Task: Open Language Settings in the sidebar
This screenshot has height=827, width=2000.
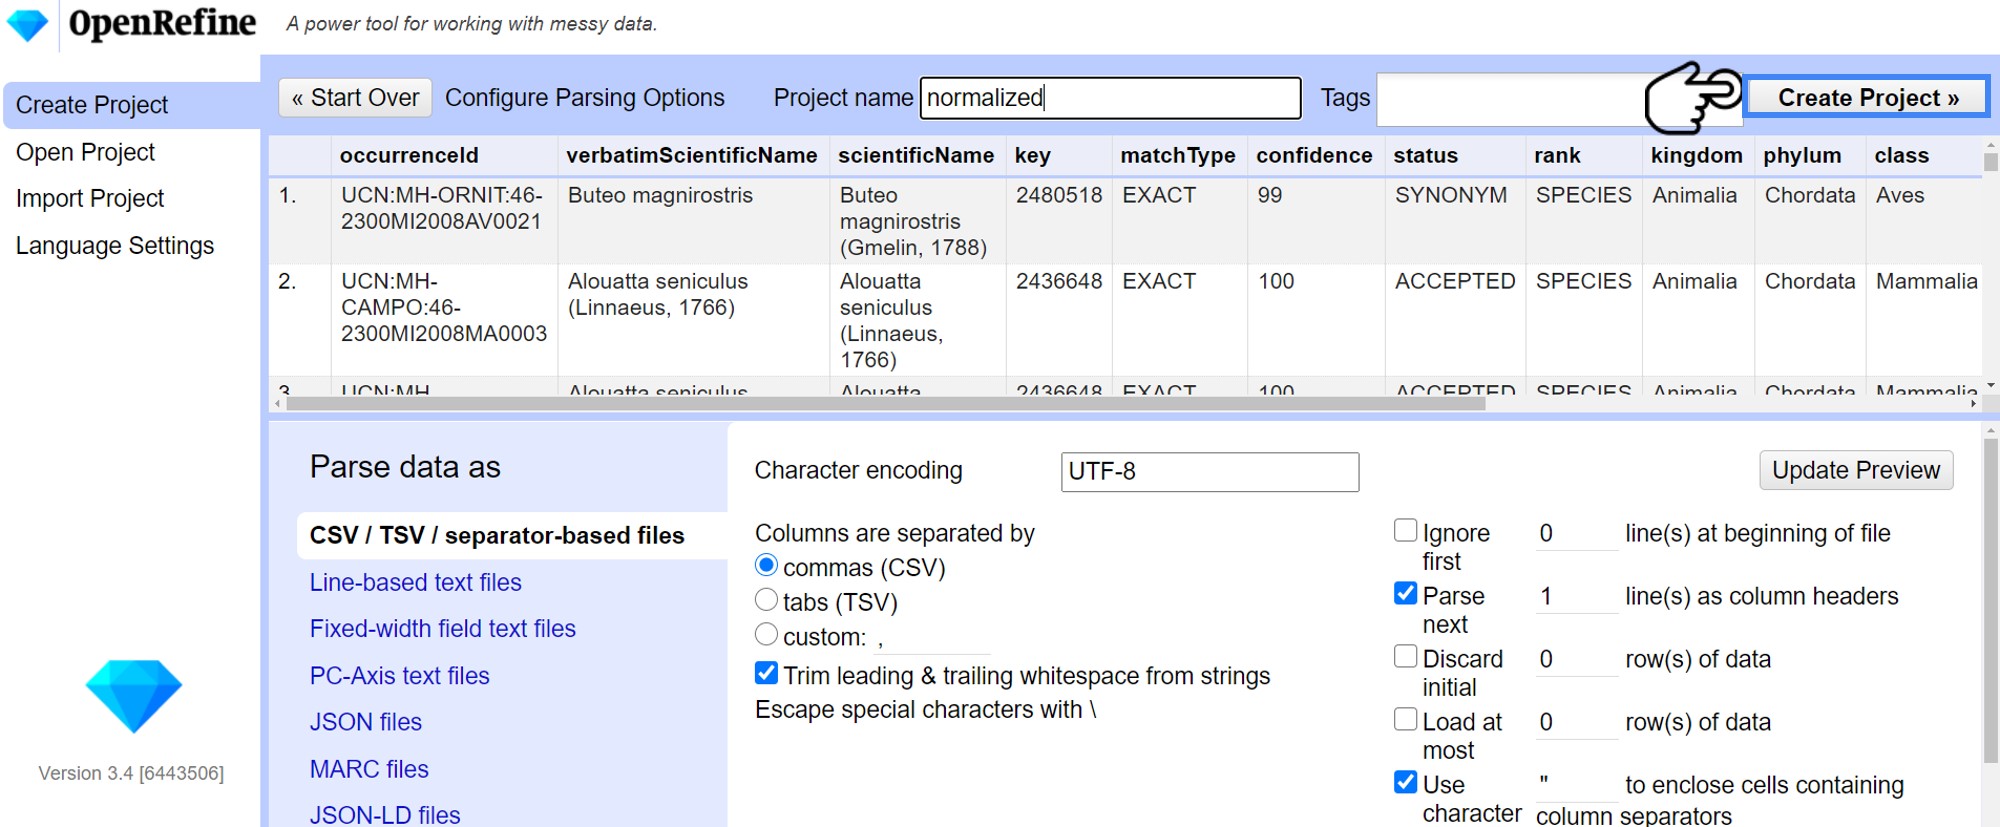Action: pos(115,246)
